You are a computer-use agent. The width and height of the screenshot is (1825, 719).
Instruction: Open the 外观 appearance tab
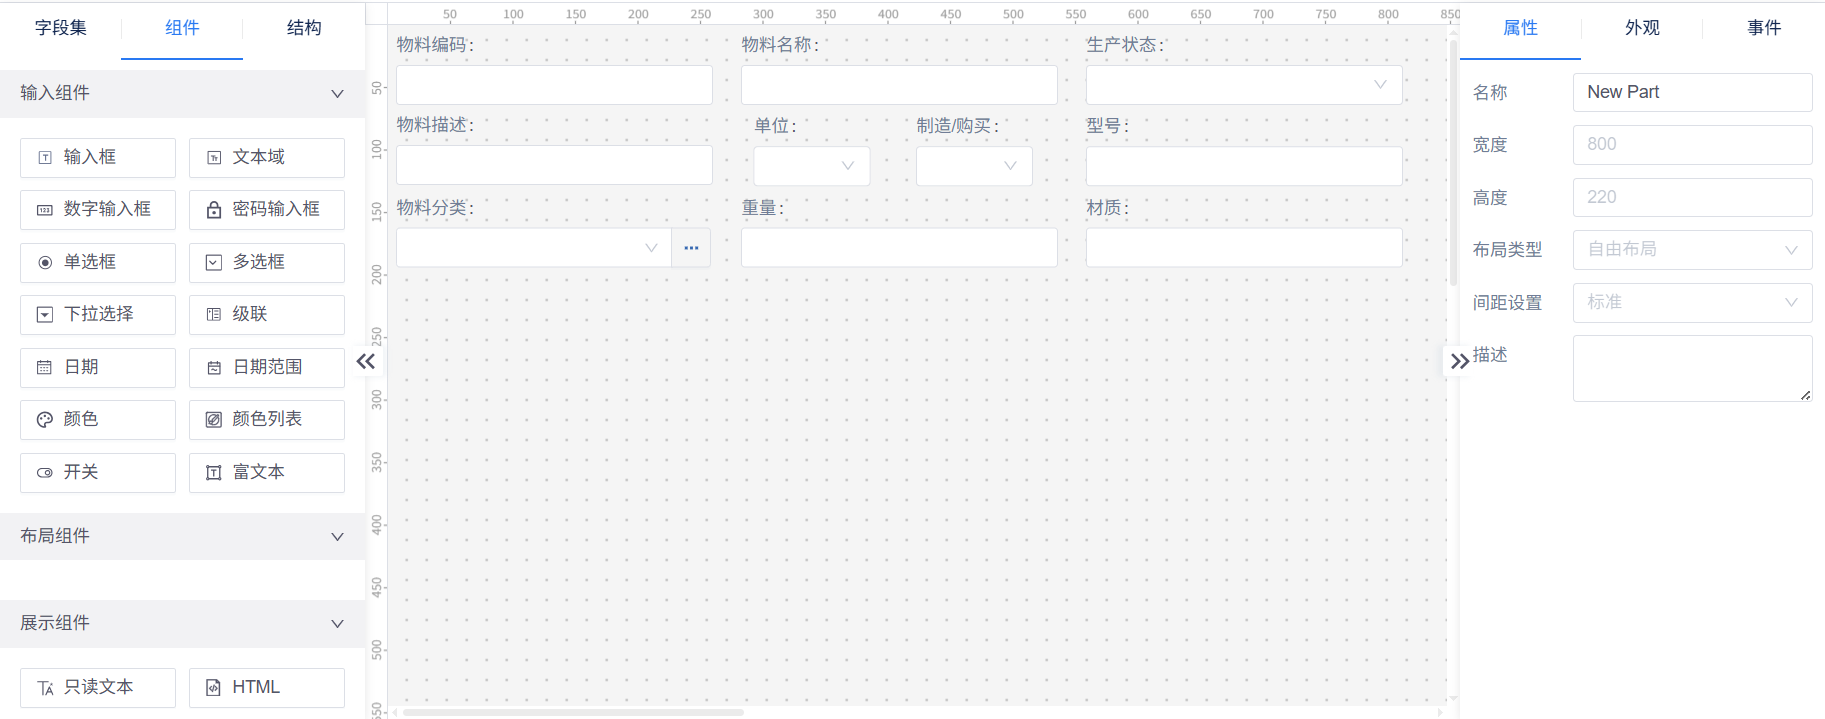pyautogui.click(x=1642, y=28)
